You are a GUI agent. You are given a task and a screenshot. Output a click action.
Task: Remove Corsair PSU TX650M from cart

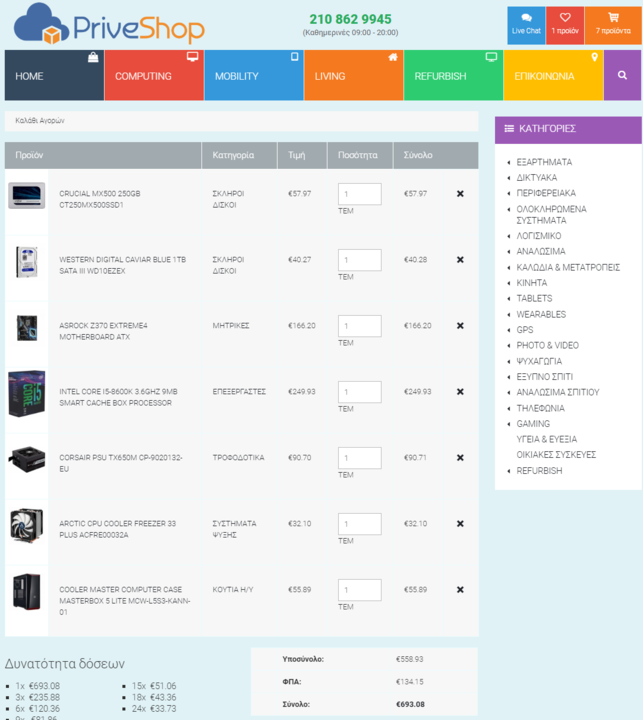[x=460, y=458]
